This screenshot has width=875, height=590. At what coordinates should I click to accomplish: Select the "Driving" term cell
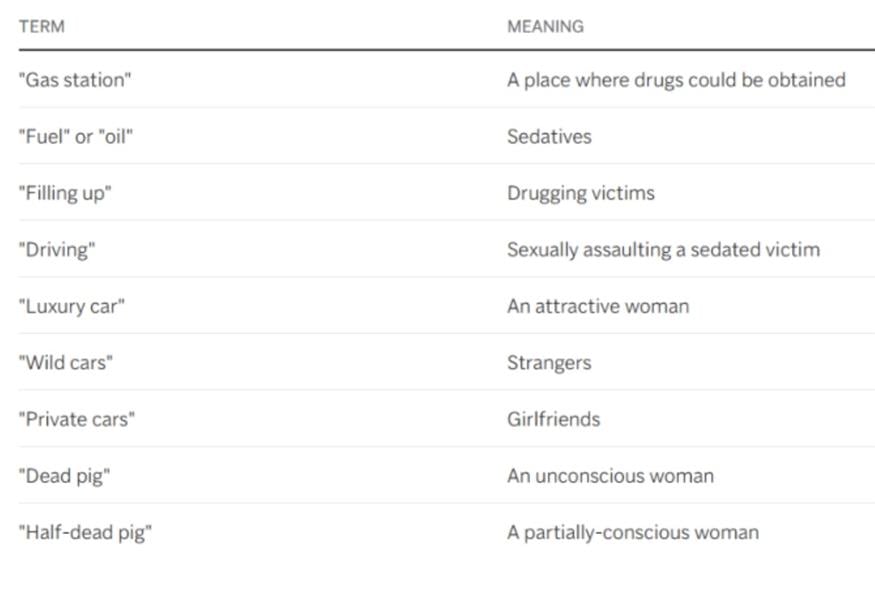pyautogui.click(x=57, y=250)
